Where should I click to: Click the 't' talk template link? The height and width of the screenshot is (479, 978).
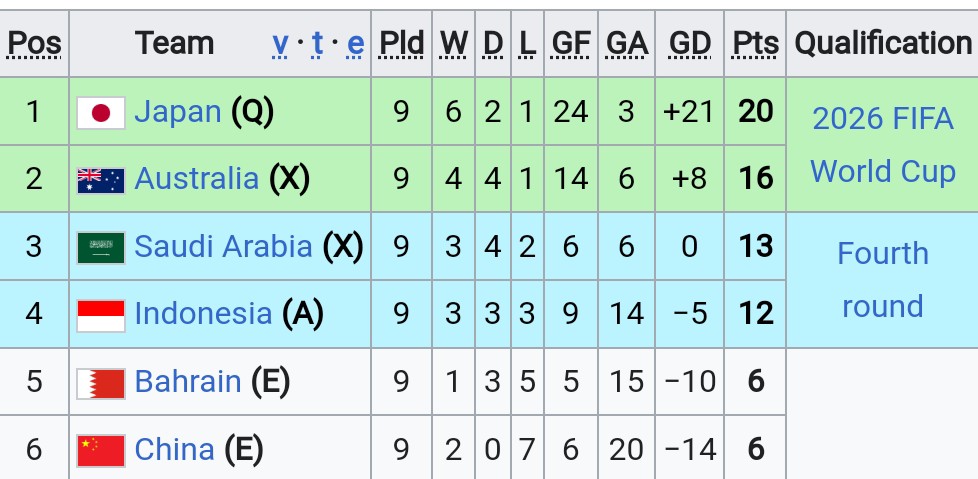point(318,44)
